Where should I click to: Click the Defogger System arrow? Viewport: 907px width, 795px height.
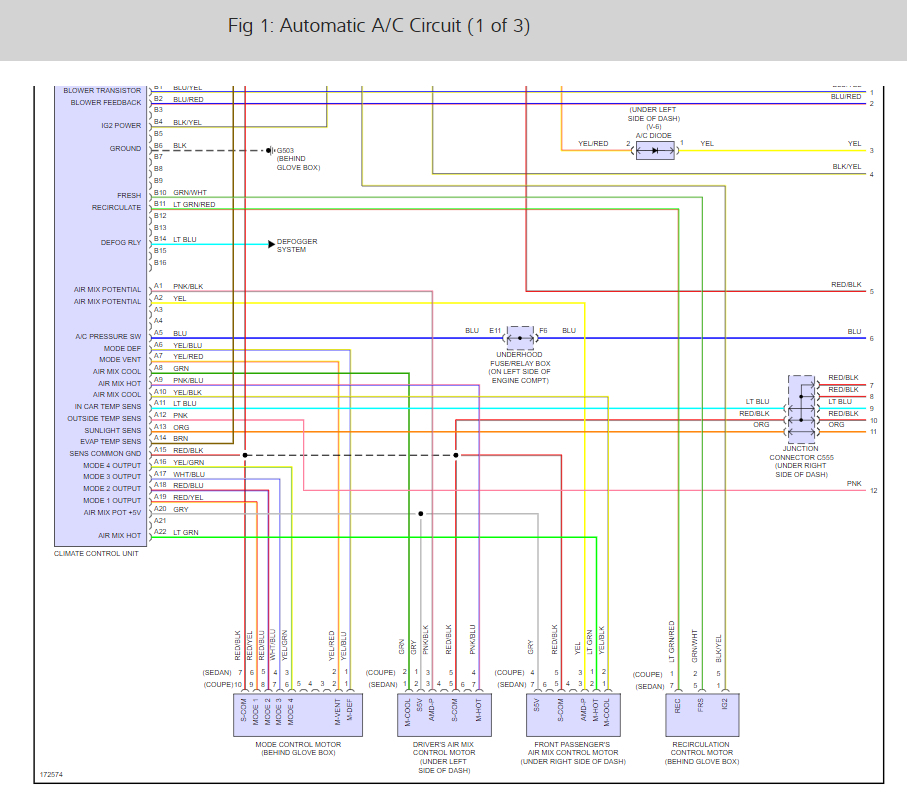pos(271,244)
